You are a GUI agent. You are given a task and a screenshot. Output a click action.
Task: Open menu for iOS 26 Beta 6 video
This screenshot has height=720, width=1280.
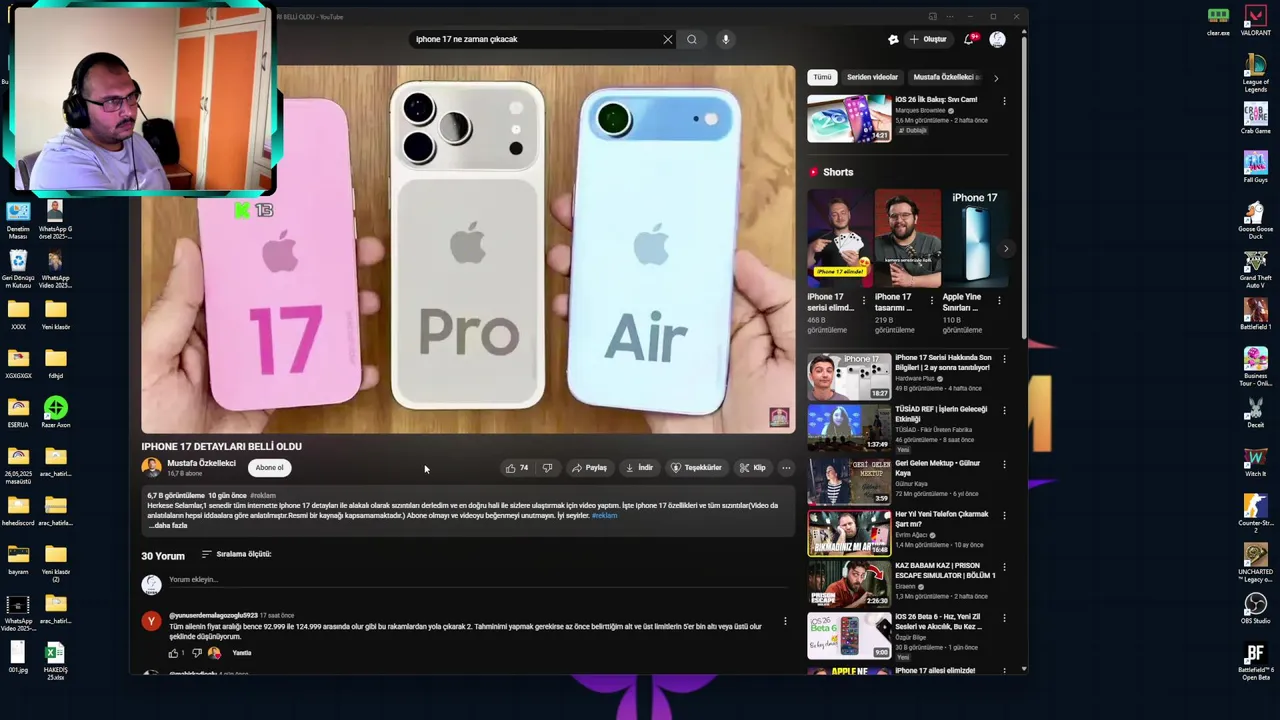click(1004, 619)
